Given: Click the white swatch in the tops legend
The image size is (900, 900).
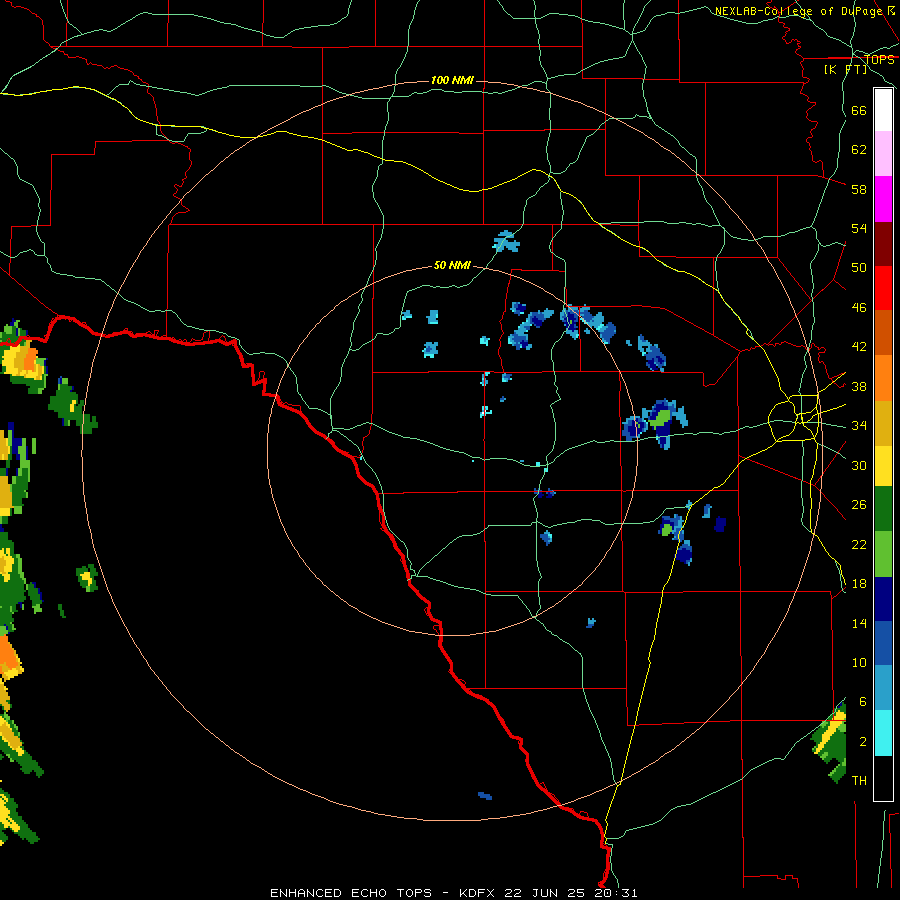Looking at the screenshot, I should (x=883, y=110).
